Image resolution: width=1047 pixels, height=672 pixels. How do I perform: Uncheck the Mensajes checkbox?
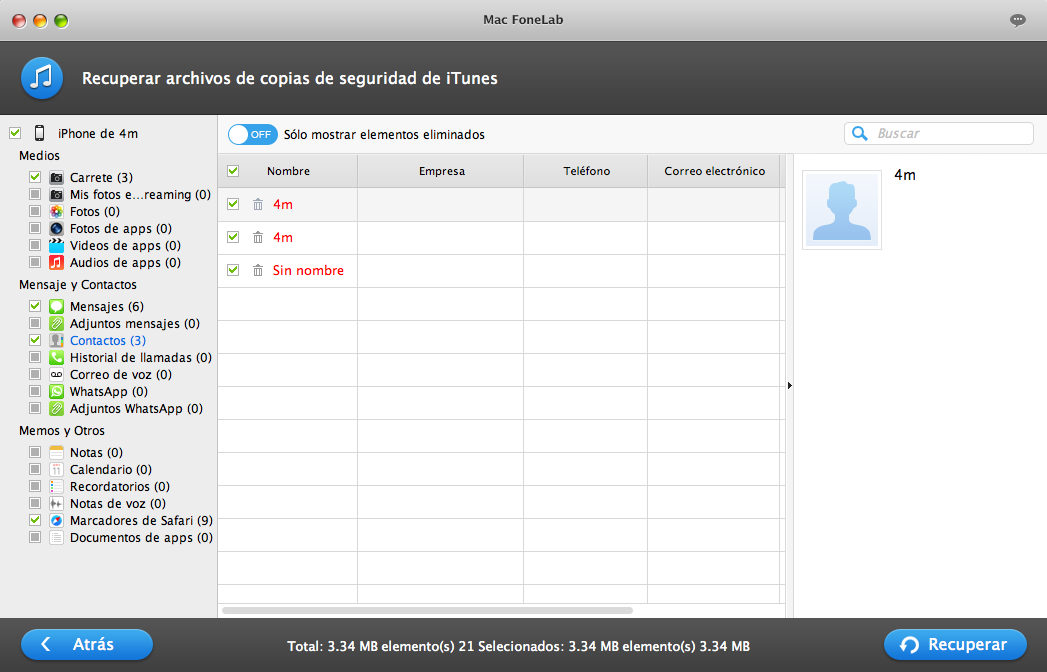pos(35,306)
